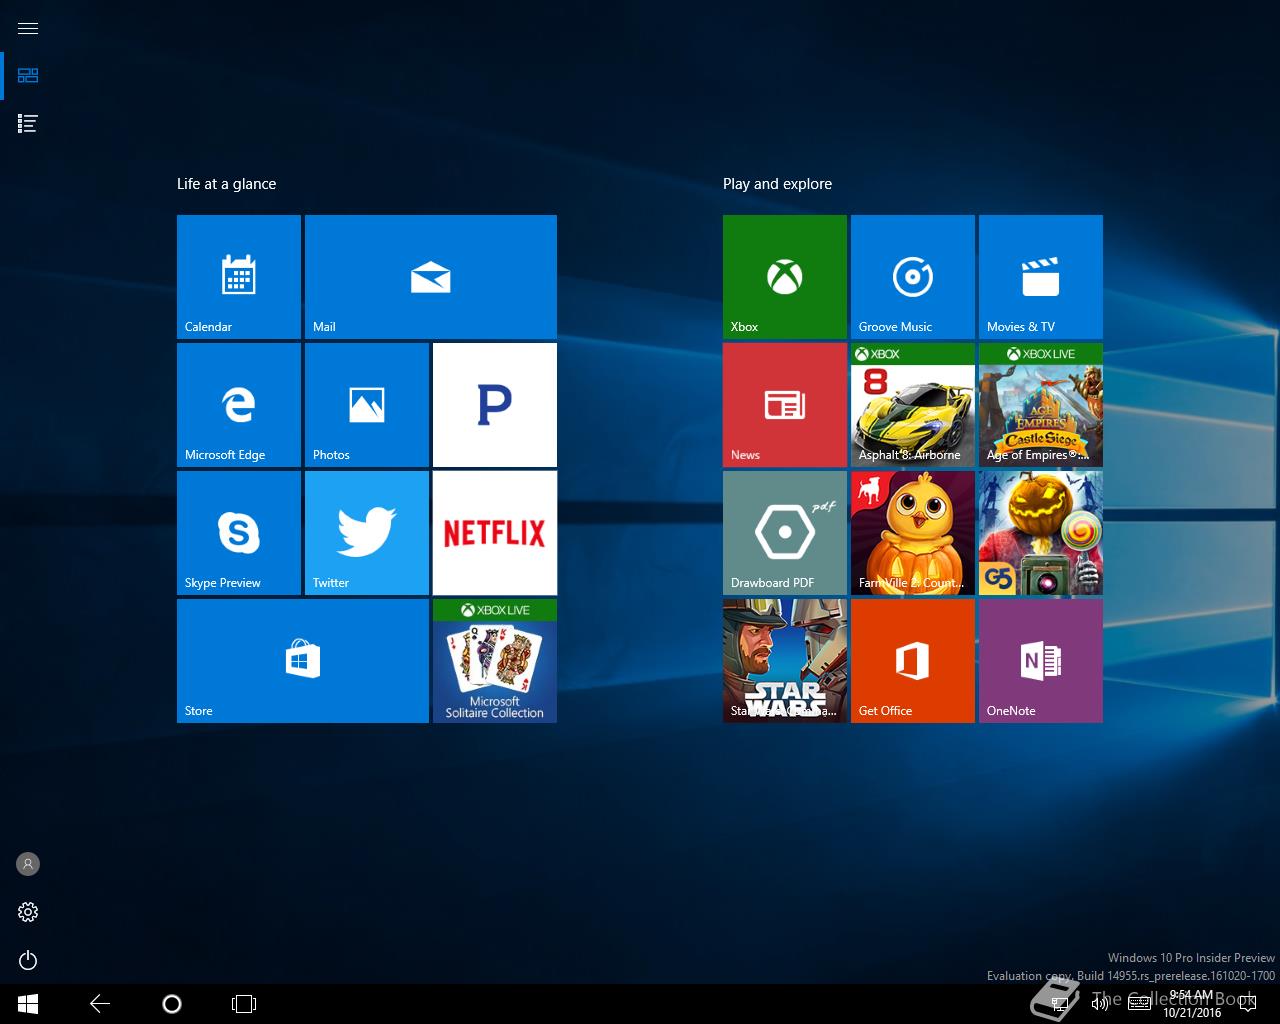
Task: Open the OneNote tile
Action: coord(1041,661)
